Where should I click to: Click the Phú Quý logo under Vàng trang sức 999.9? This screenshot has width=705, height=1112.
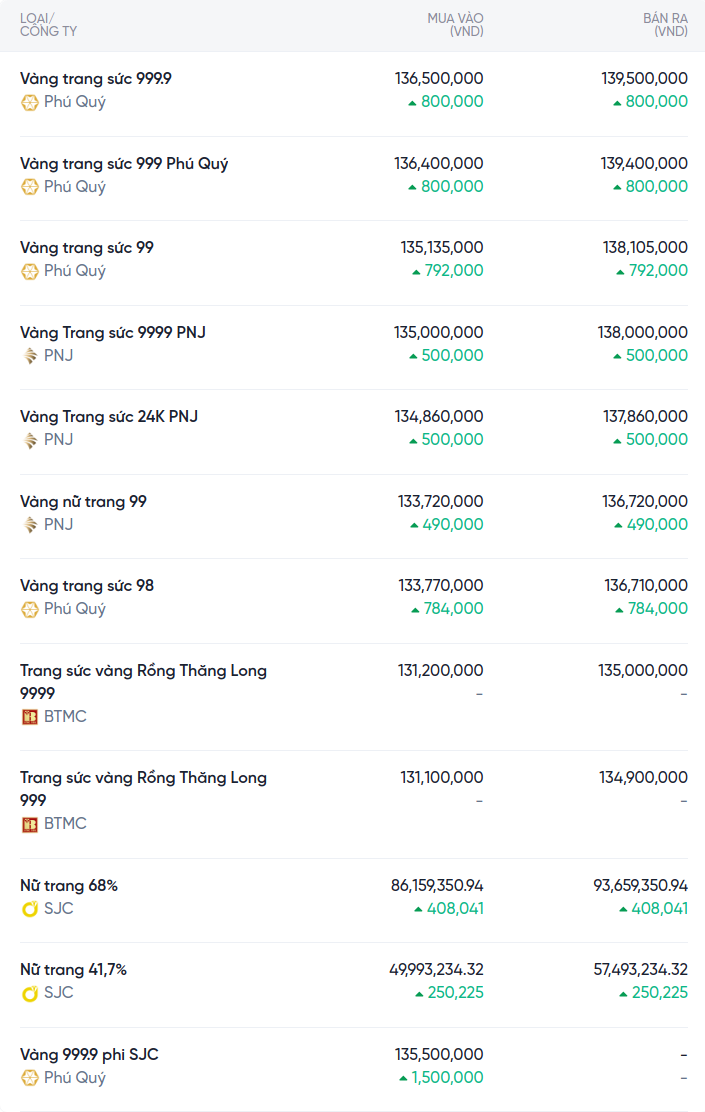pos(30,102)
